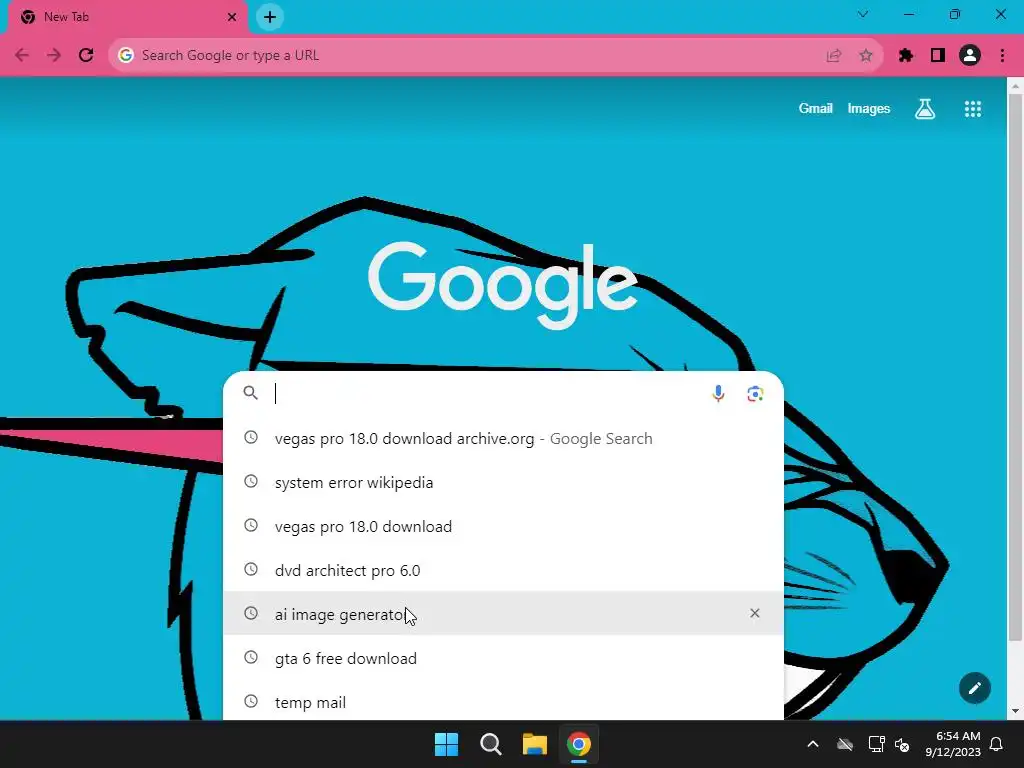
Task: Open the Extensions puzzle icon
Action: (906, 56)
